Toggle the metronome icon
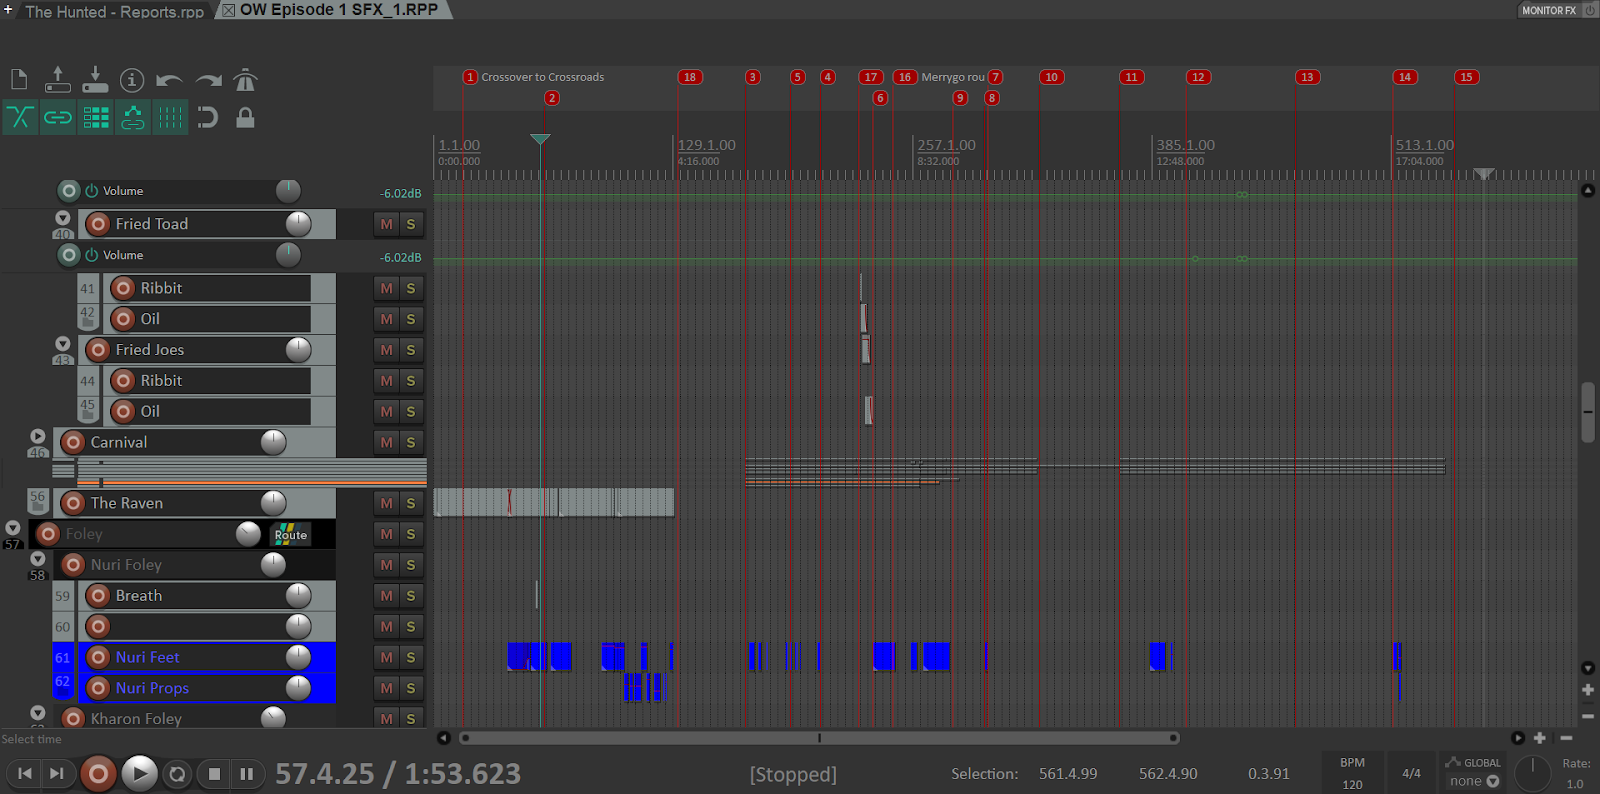Image resolution: width=1600 pixels, height=794 pixels. 245,80
